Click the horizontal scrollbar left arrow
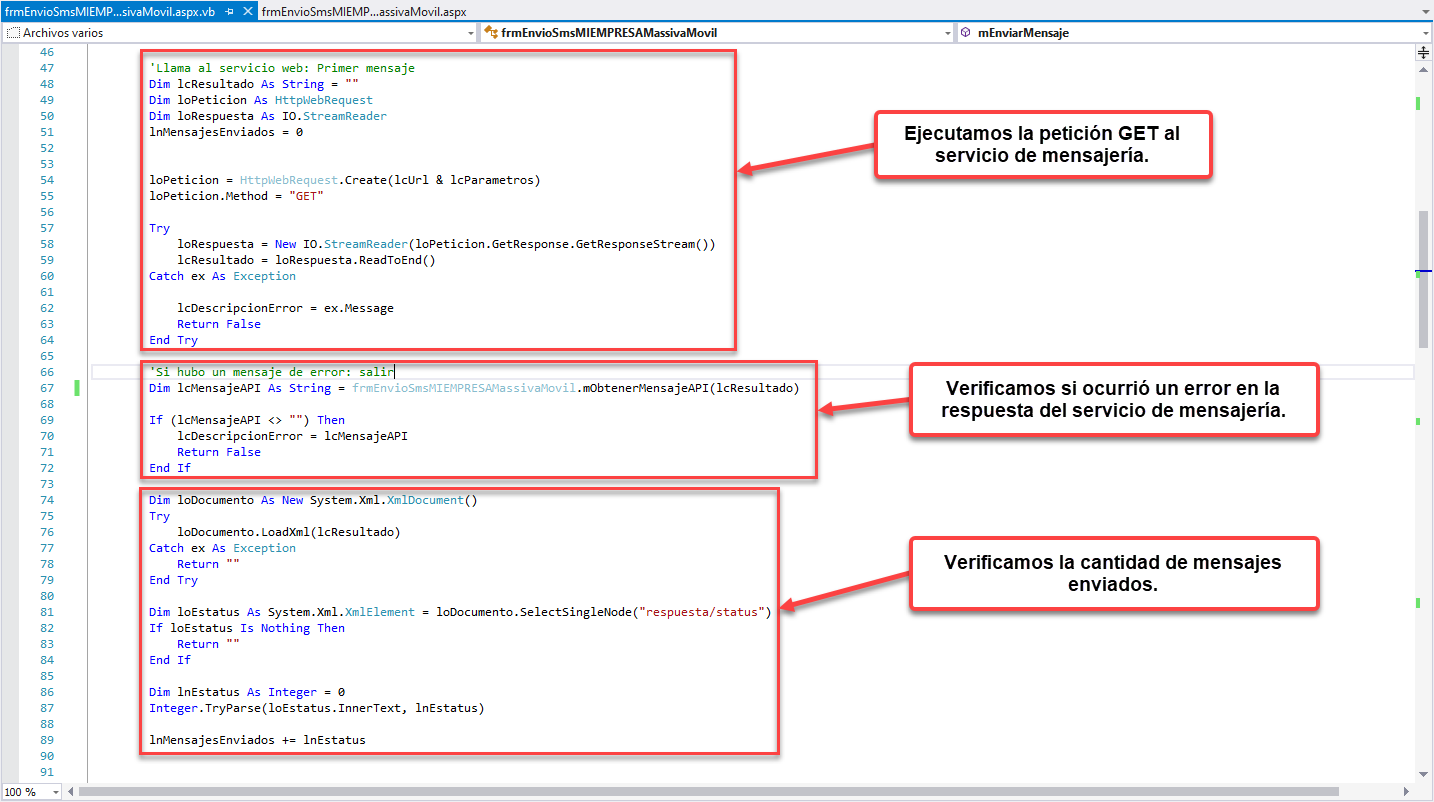Image resolution: width=1434 pixels, height=802 pixels. tap(71, 791)
